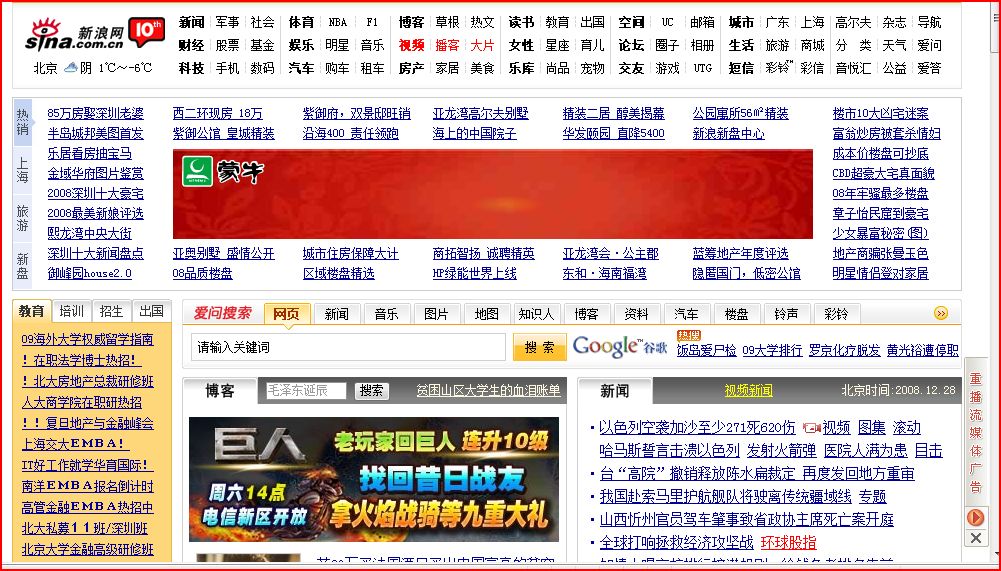Image resolution: width=1001 pixels, height=571 pixels.
Task: Select the 网页 search tab
Action: pos(287,314)
